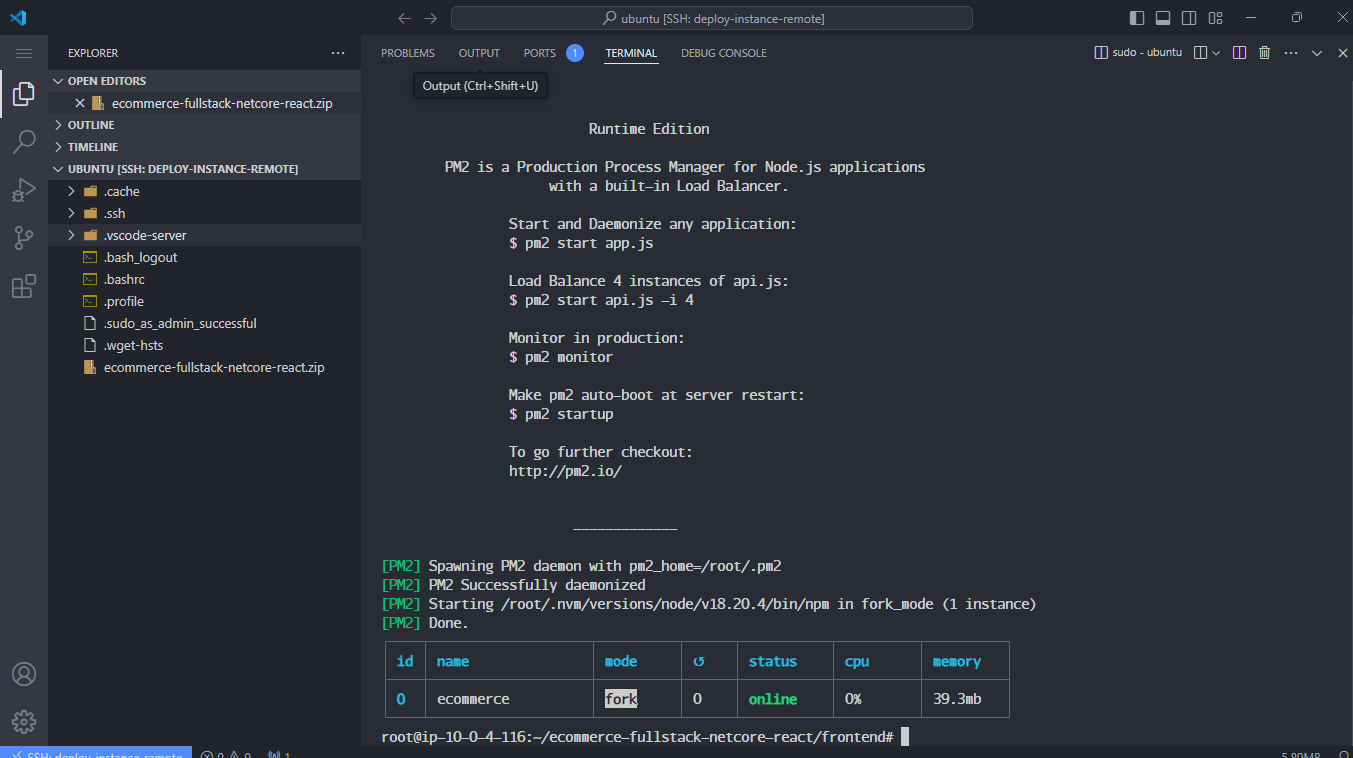Collapse the Open Editors section
The width and height of the screenshot is (1353, 758).
(204, 81)
